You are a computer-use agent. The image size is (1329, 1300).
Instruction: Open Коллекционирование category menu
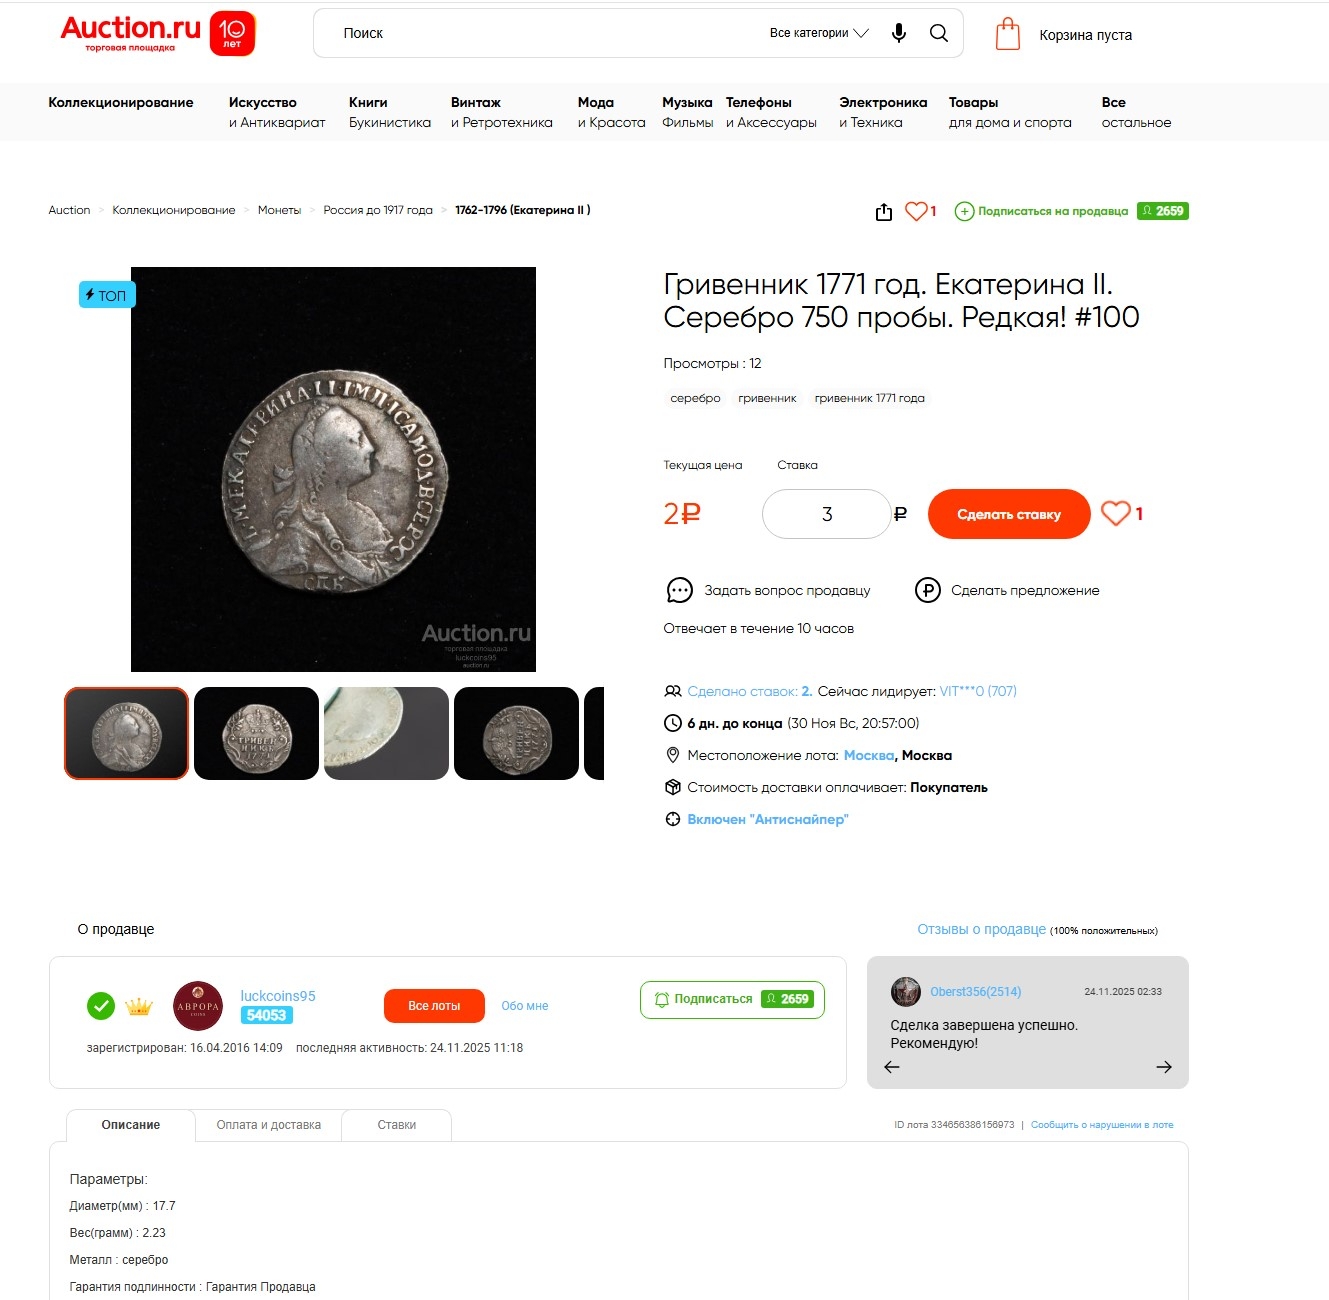click(x=121, y=102)
